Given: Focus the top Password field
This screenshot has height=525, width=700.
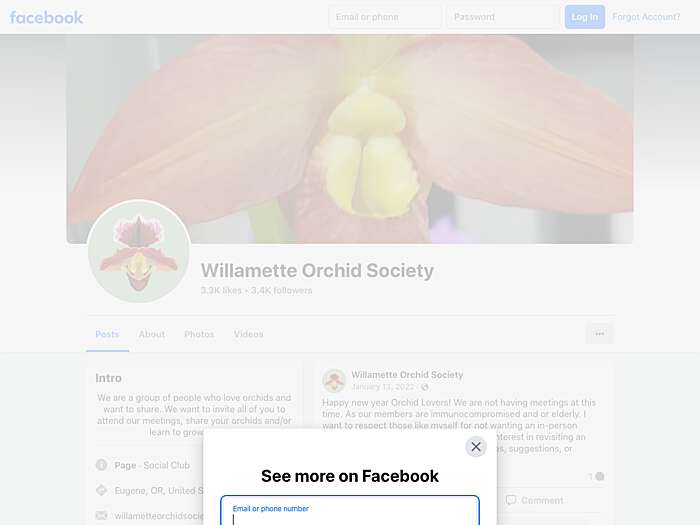Looking at the screenshot, I should pyautogui.click(x=502, y=17).
